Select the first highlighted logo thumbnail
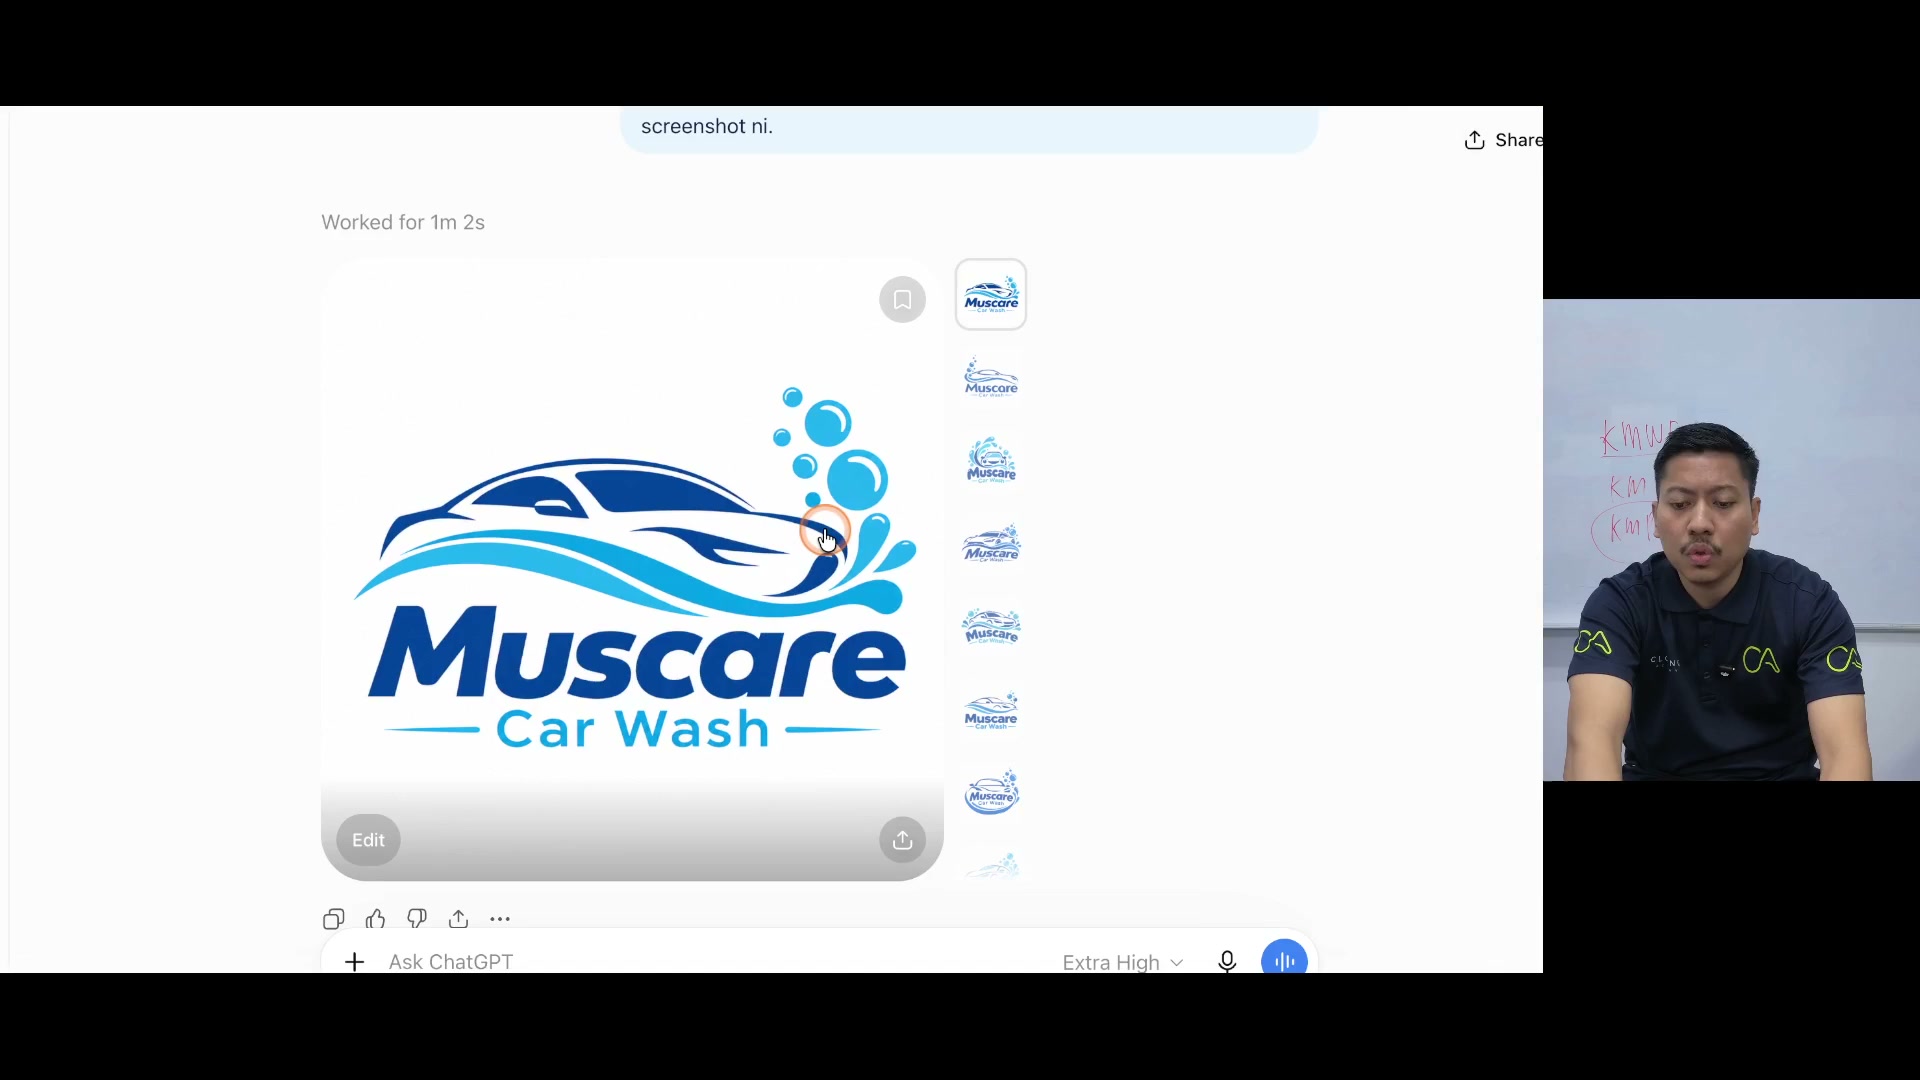Viewport: 1920px width, 1080px height. (991, 295)
